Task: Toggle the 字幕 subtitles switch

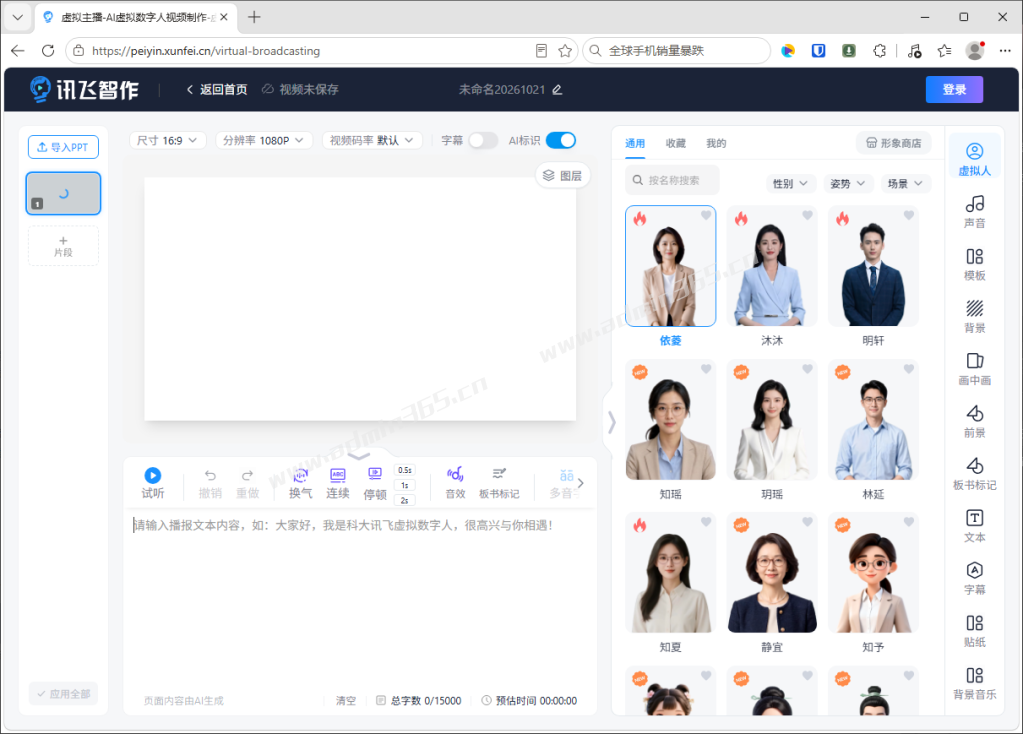Action: point(483,140)
